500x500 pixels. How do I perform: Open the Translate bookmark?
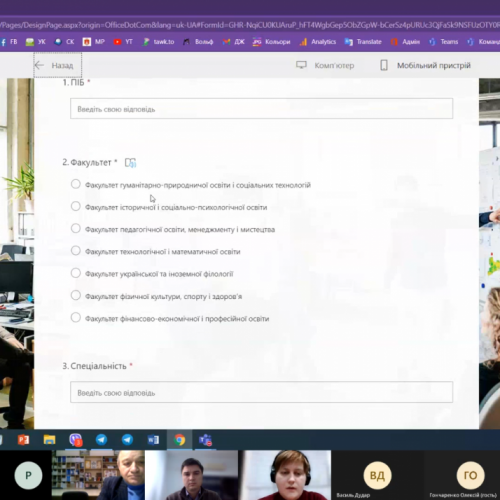[x=363, y=42]
